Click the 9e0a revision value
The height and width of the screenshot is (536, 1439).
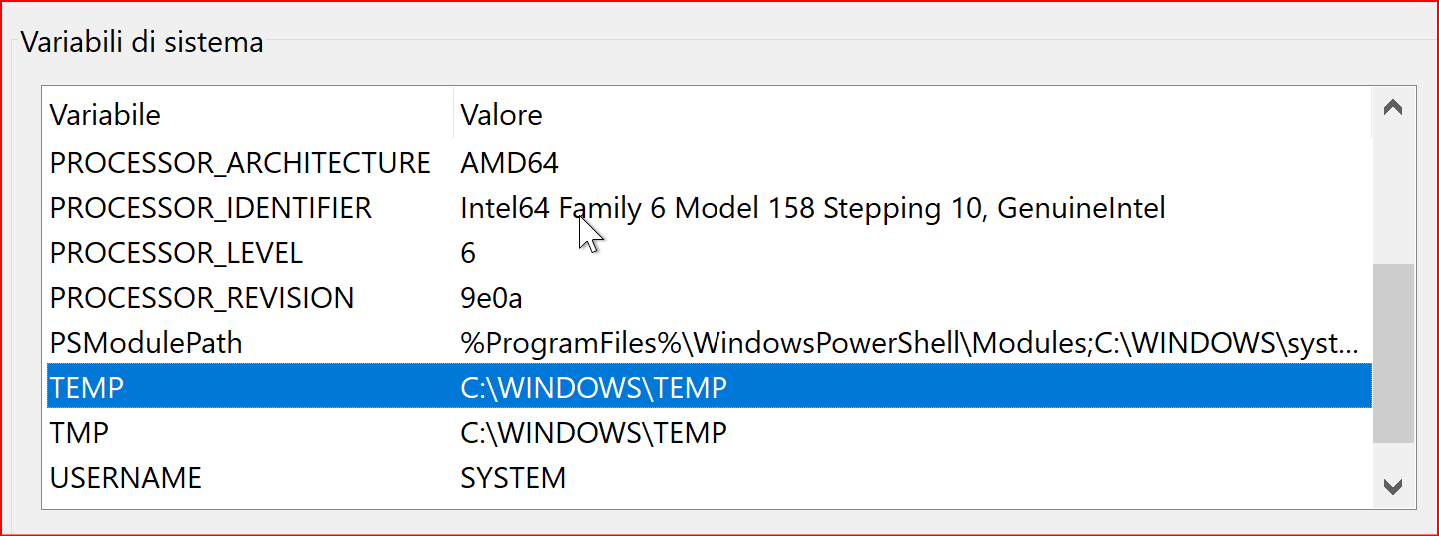(491, 298)
